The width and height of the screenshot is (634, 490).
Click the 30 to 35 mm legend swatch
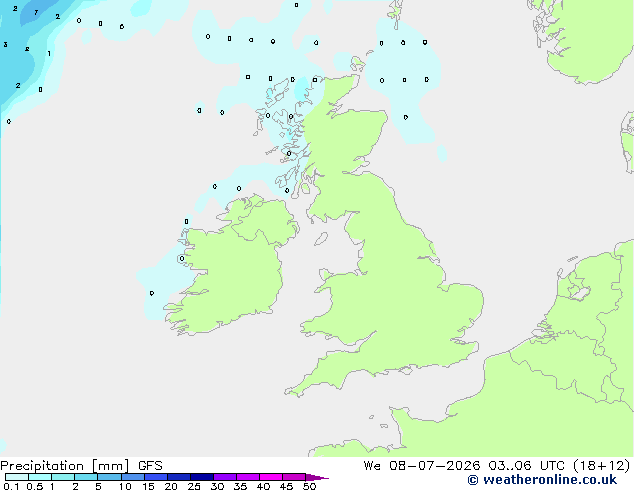[x=225, y=477]
